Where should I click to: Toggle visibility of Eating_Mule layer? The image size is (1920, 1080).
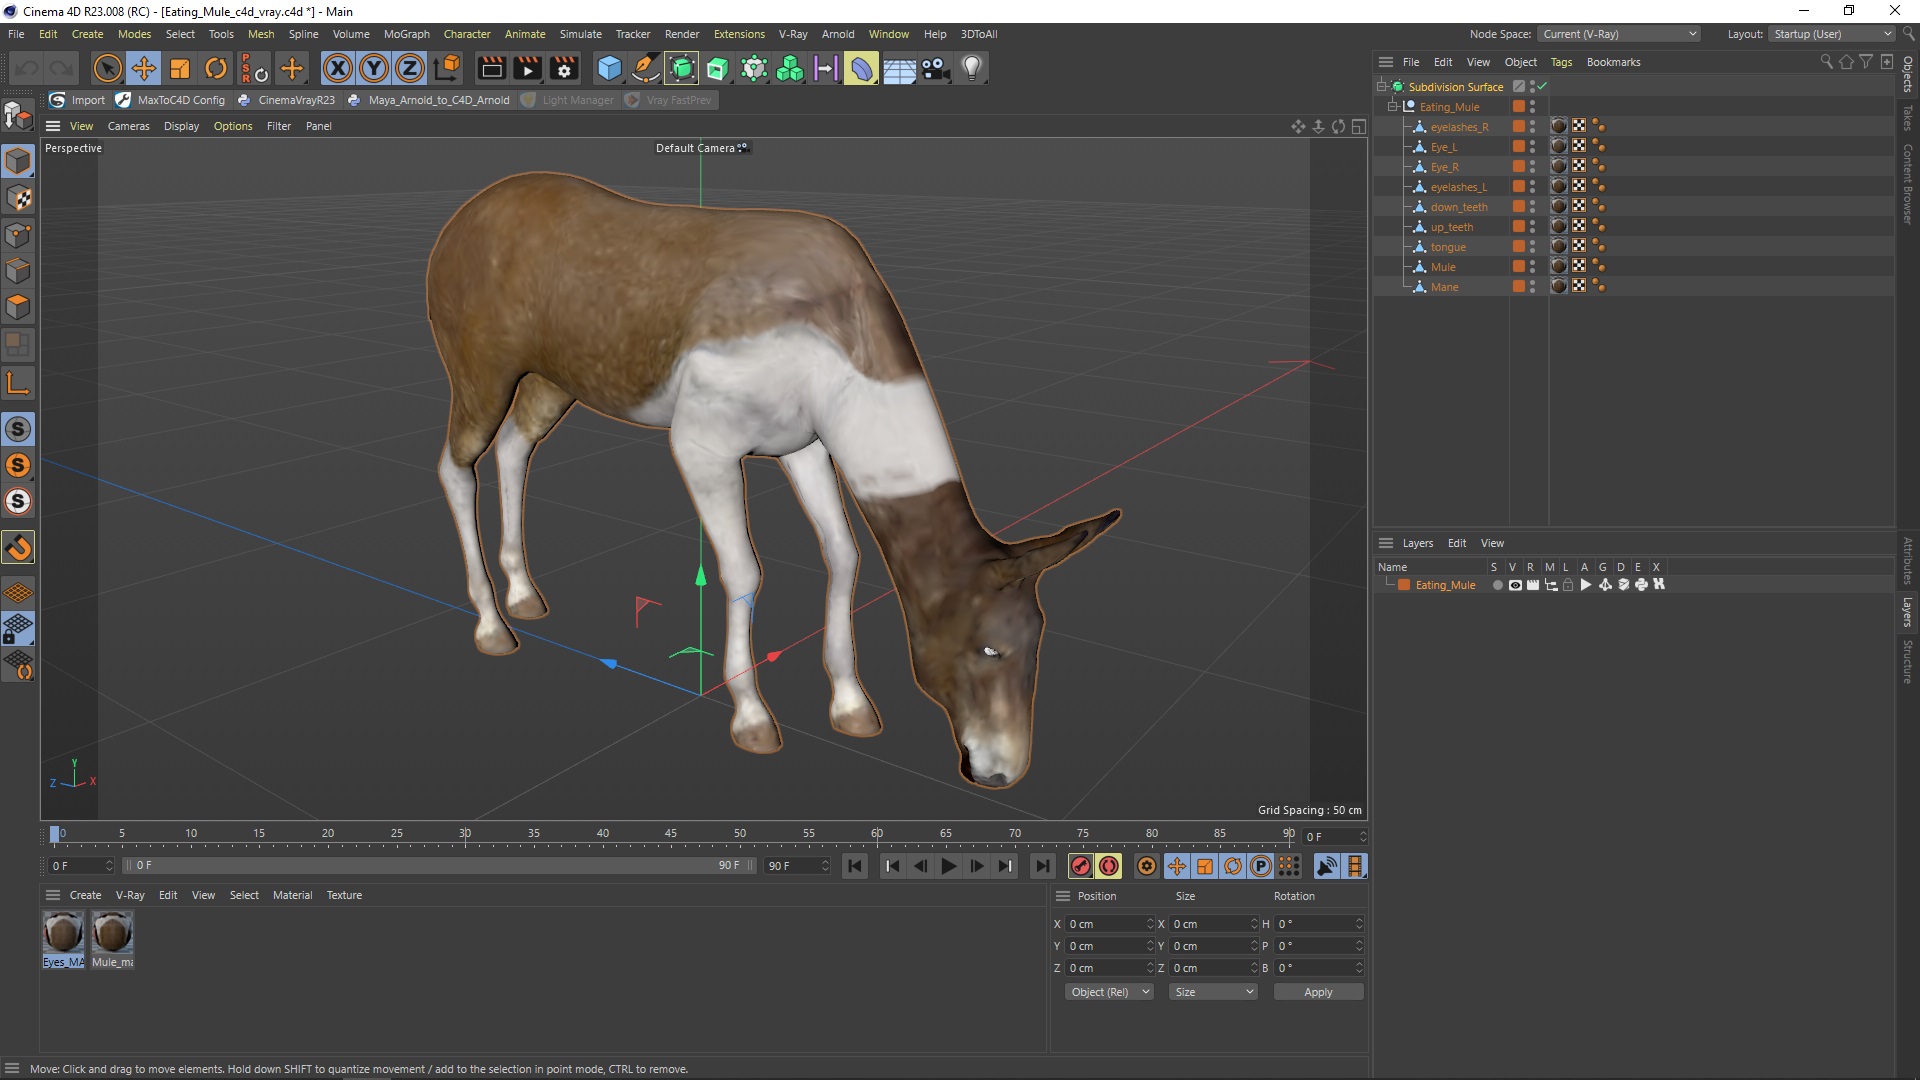[x=1515, y=585]
